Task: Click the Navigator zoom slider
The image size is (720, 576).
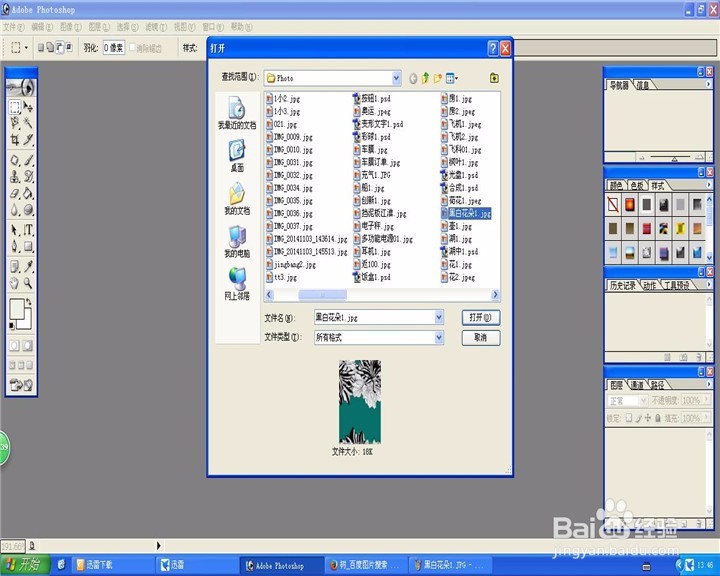Action: [674, 158]
